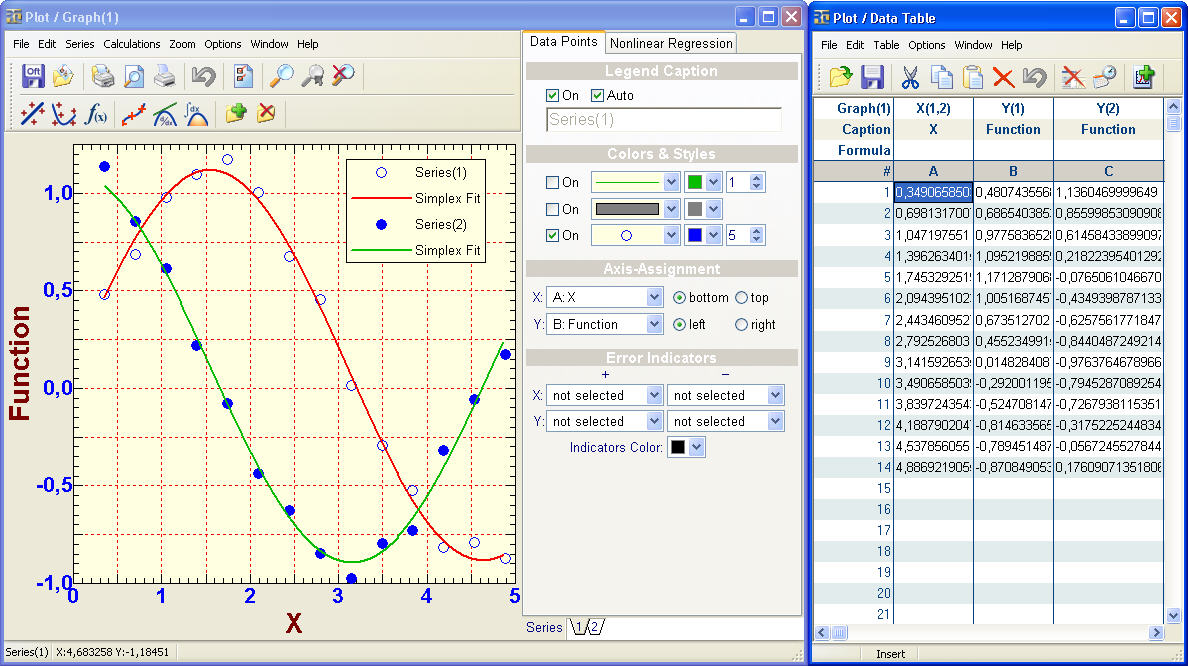Select the derivative d/dx tool
Image resolution: width=1188 pixels, height=666 pixels.
[165, 114]
